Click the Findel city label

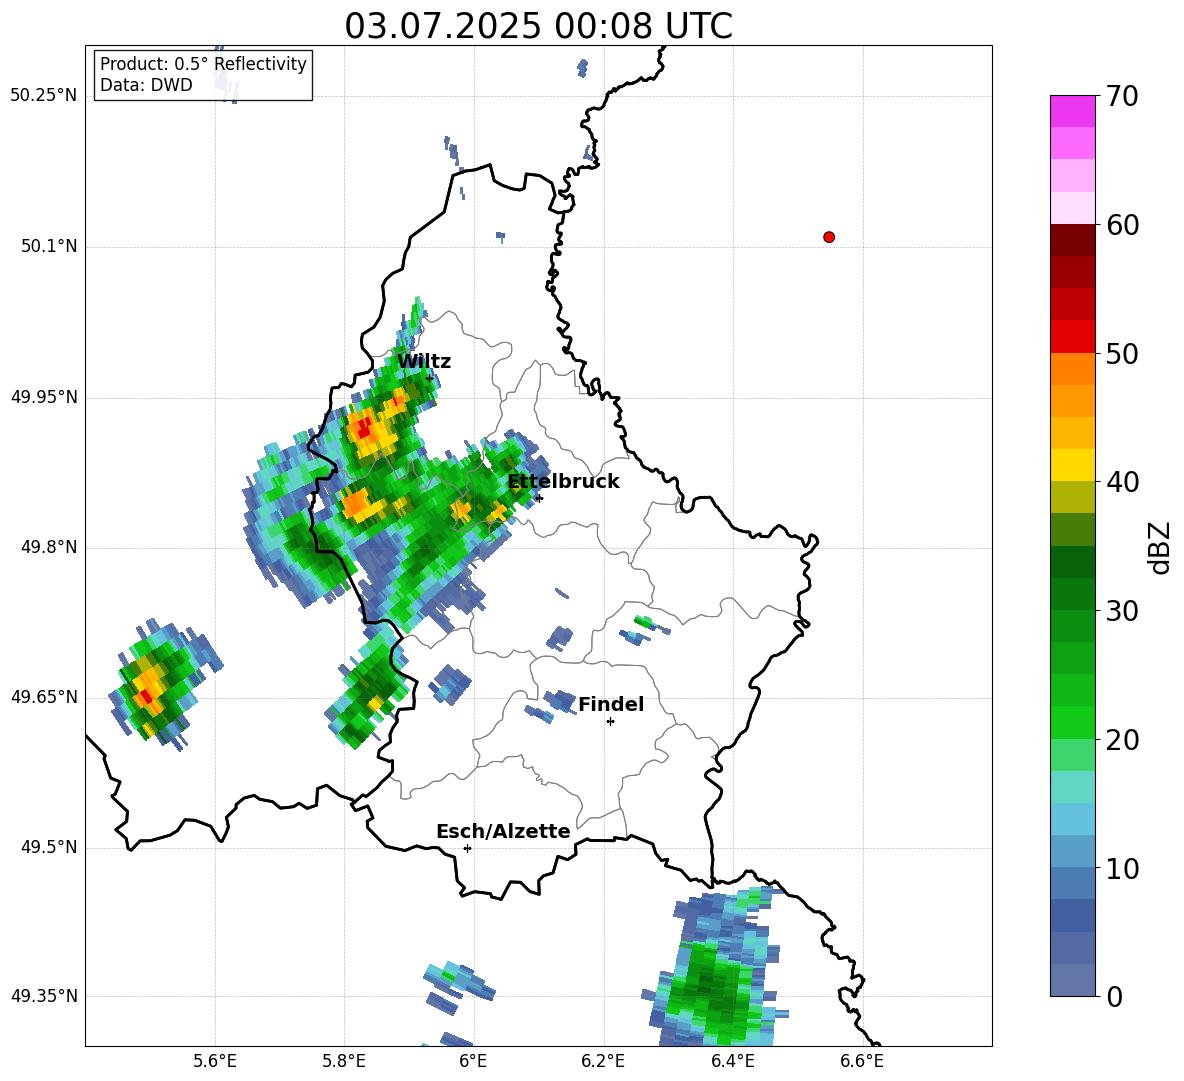pyautogui.click(x=611, y=704)
